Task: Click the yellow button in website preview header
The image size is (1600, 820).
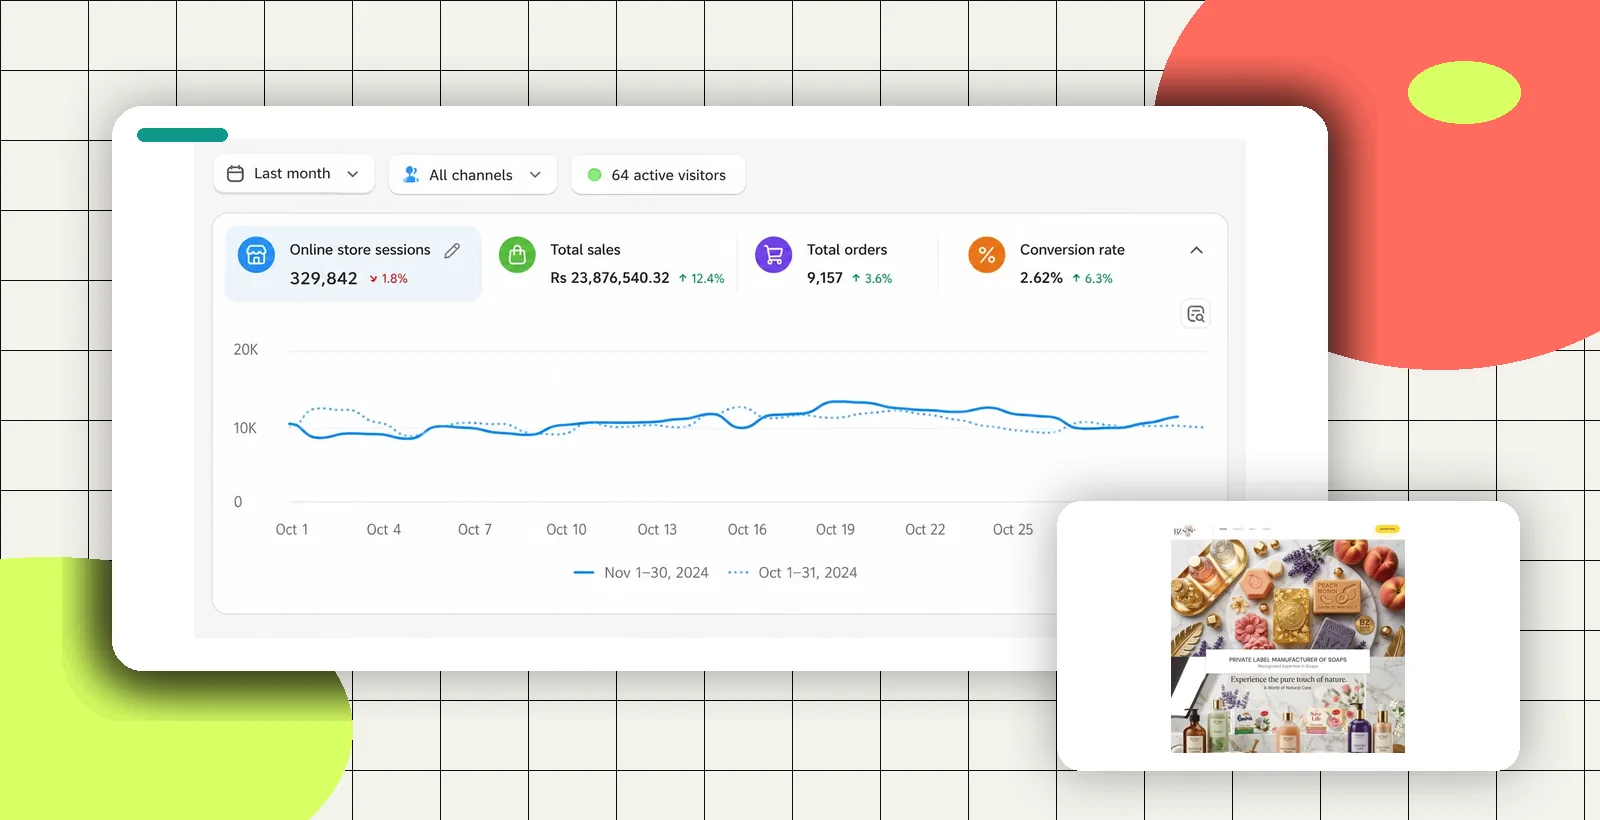Action: (x=1387, y=528)
